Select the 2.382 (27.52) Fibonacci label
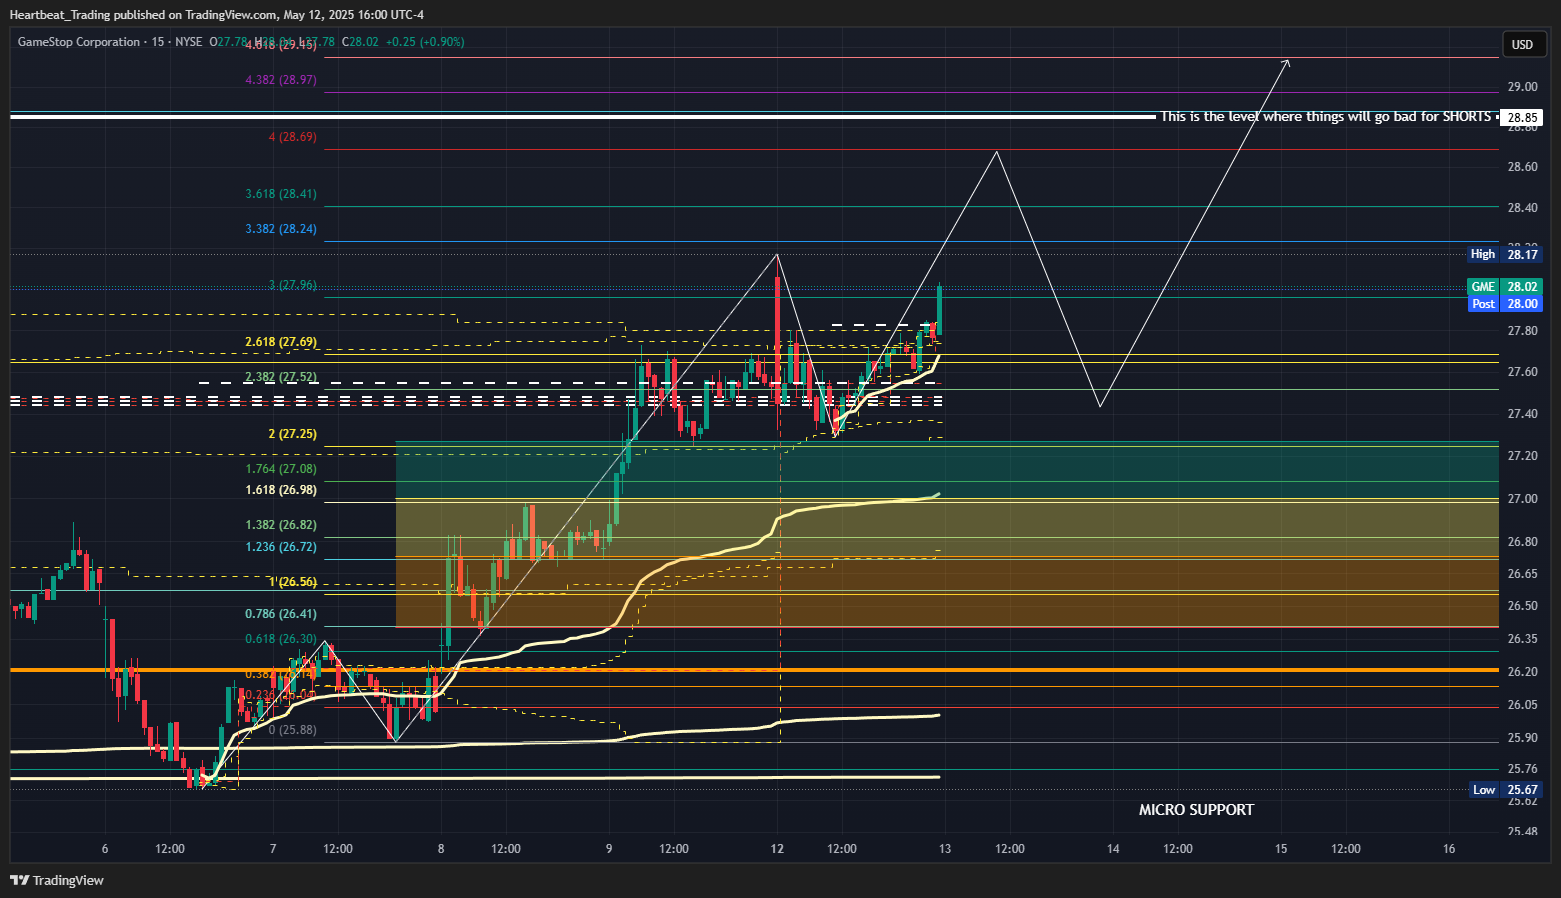 tap(281, 377)
